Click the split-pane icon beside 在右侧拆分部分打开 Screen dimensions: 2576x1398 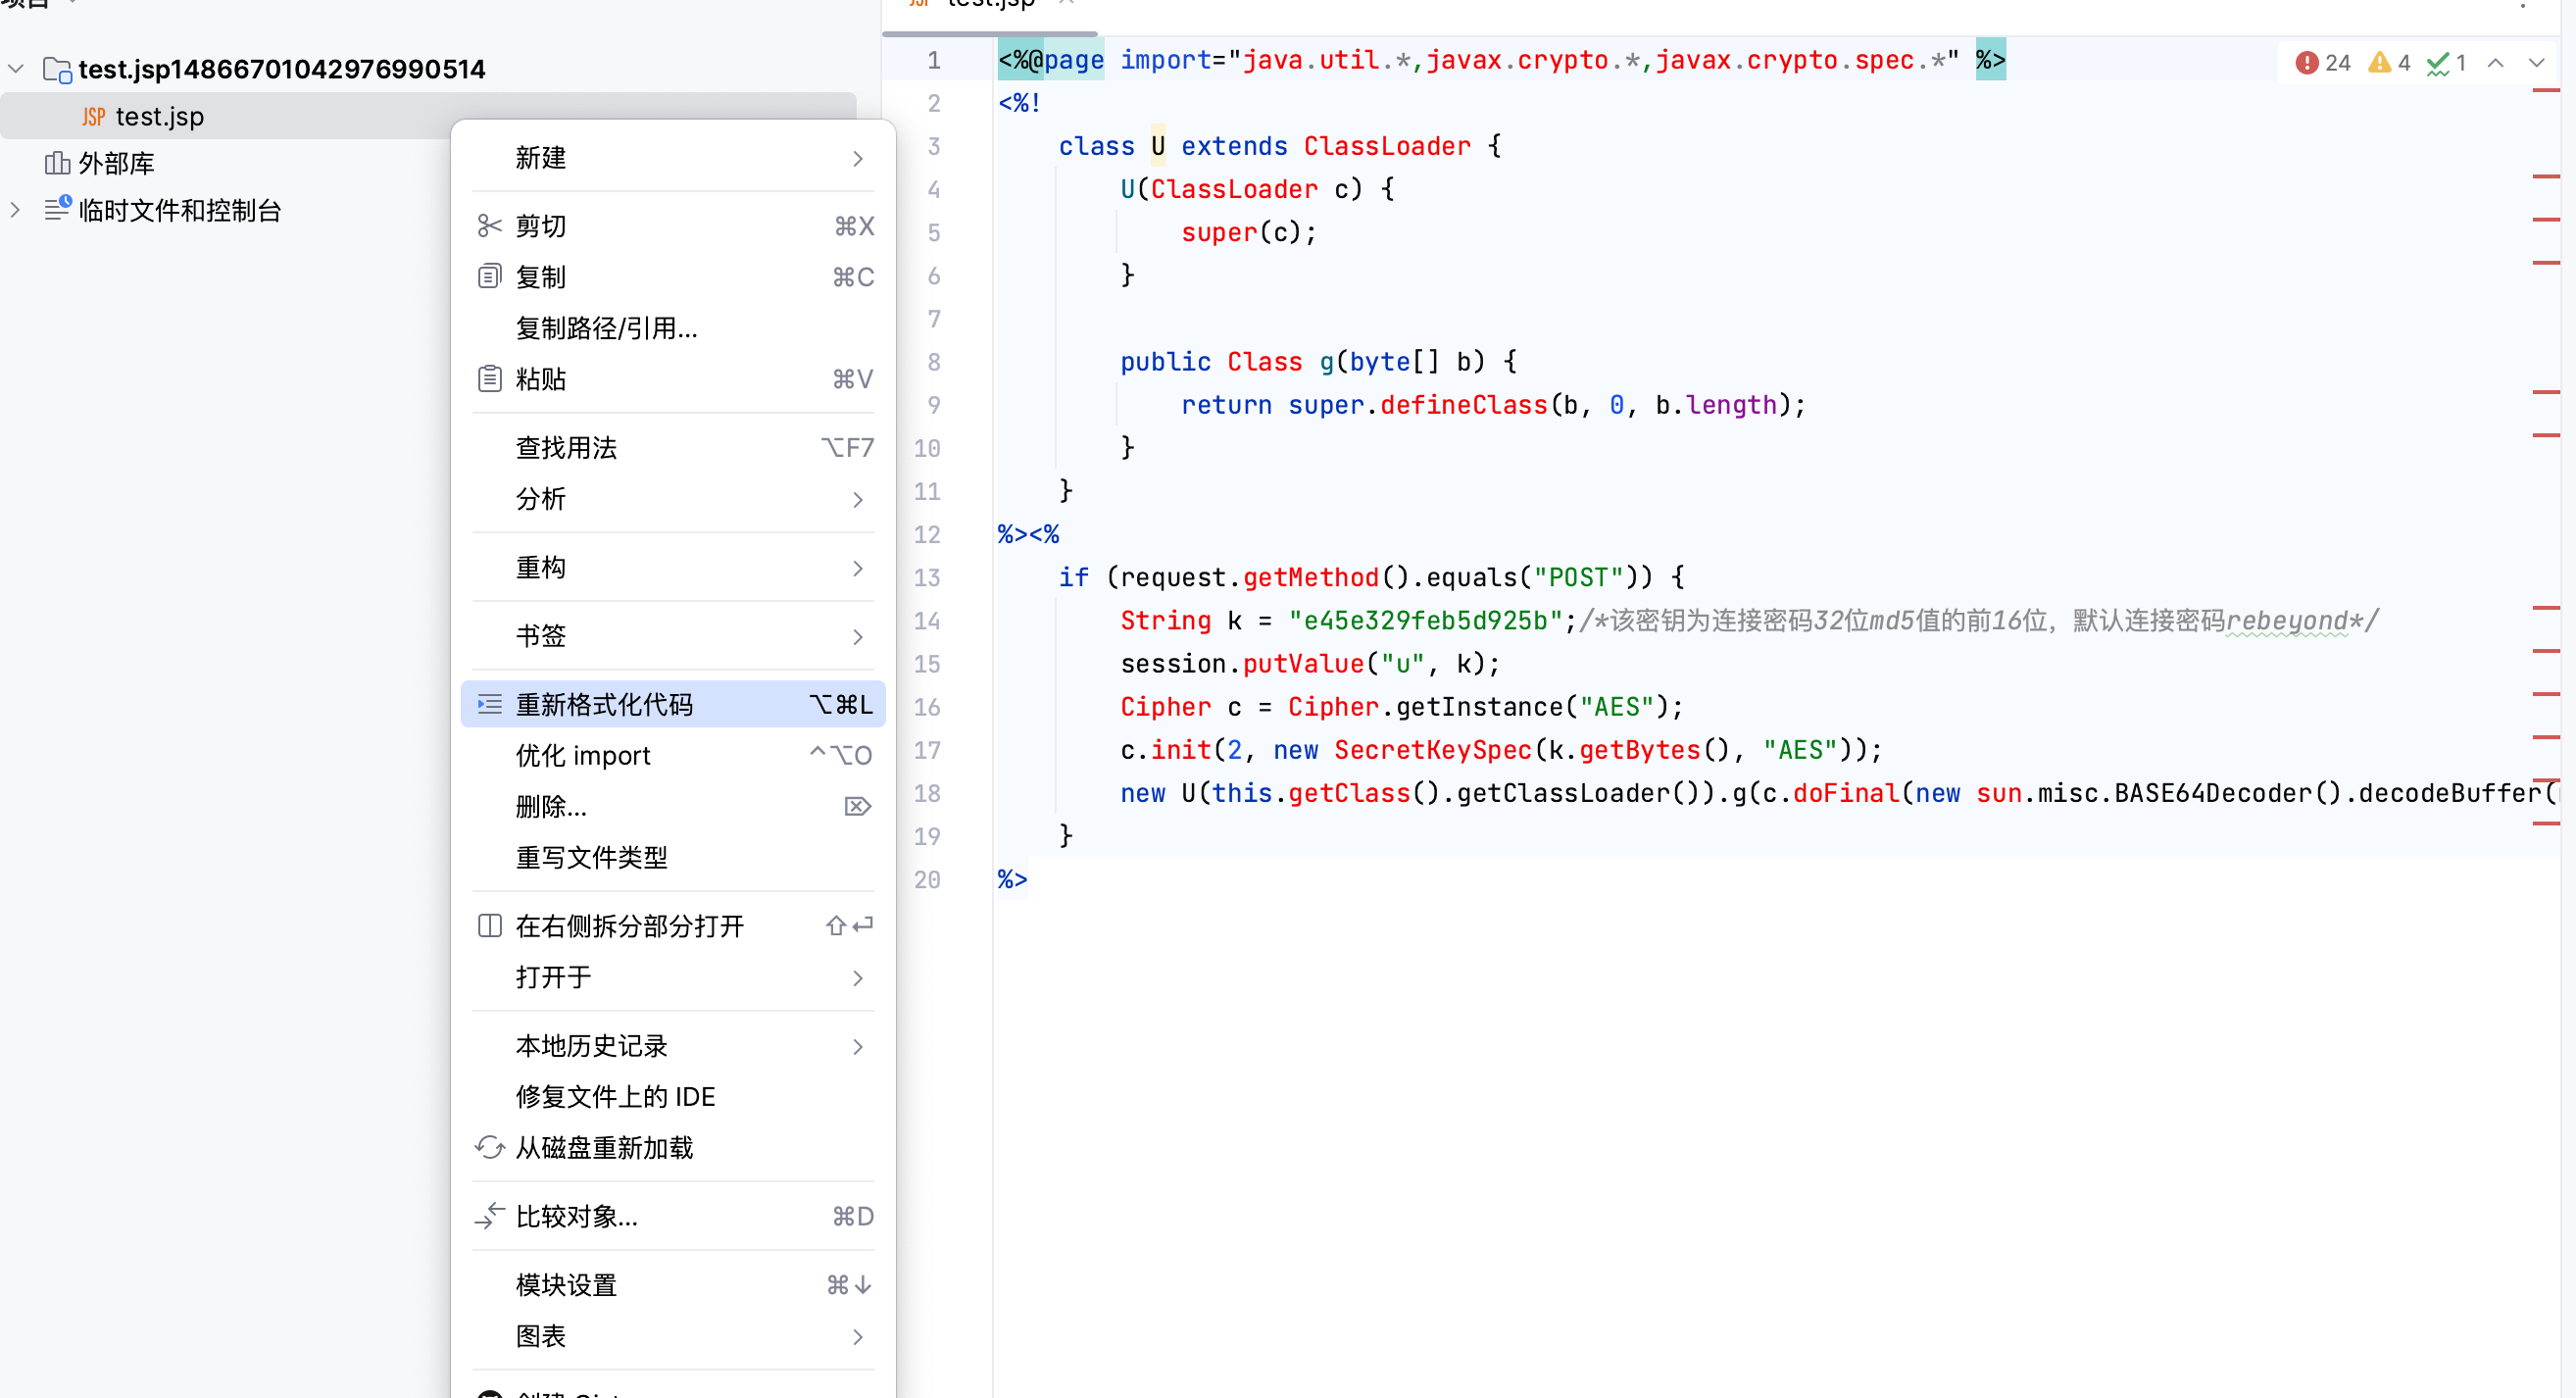[489, 926]
